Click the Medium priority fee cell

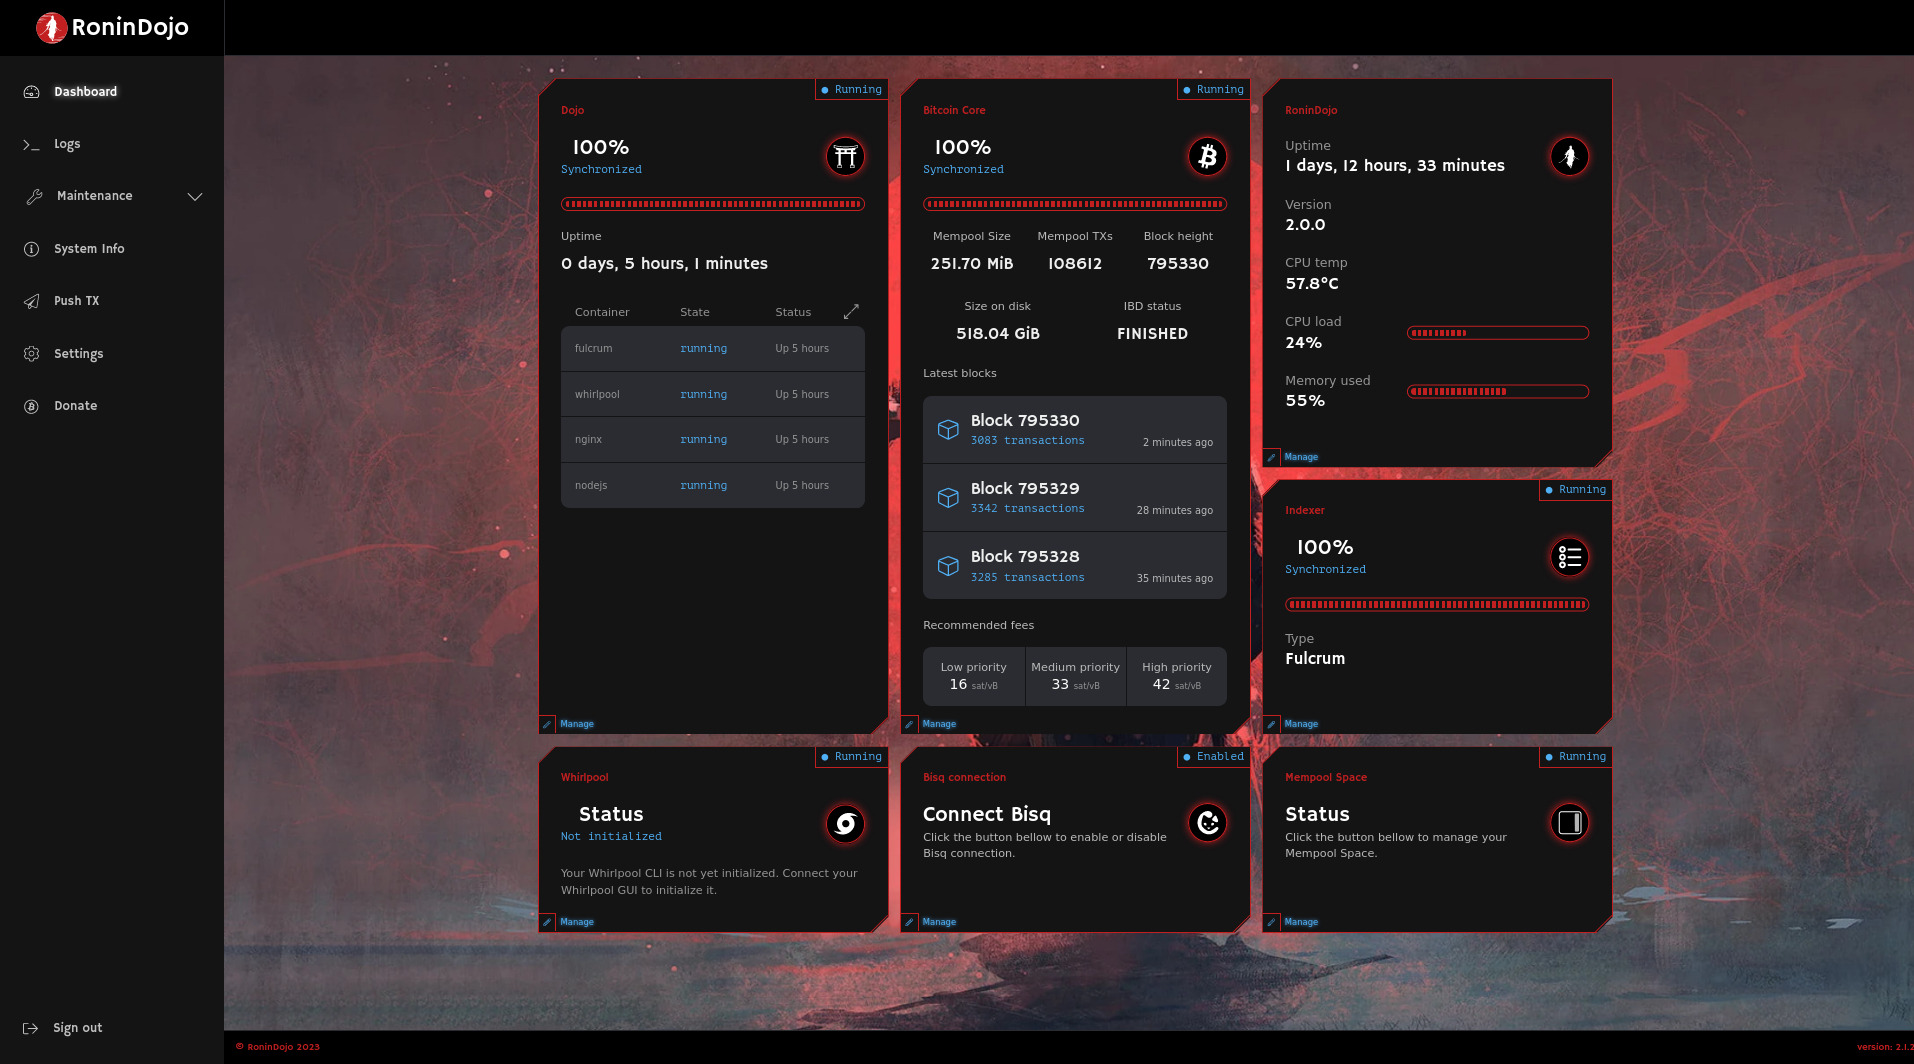pos(1076,677)
